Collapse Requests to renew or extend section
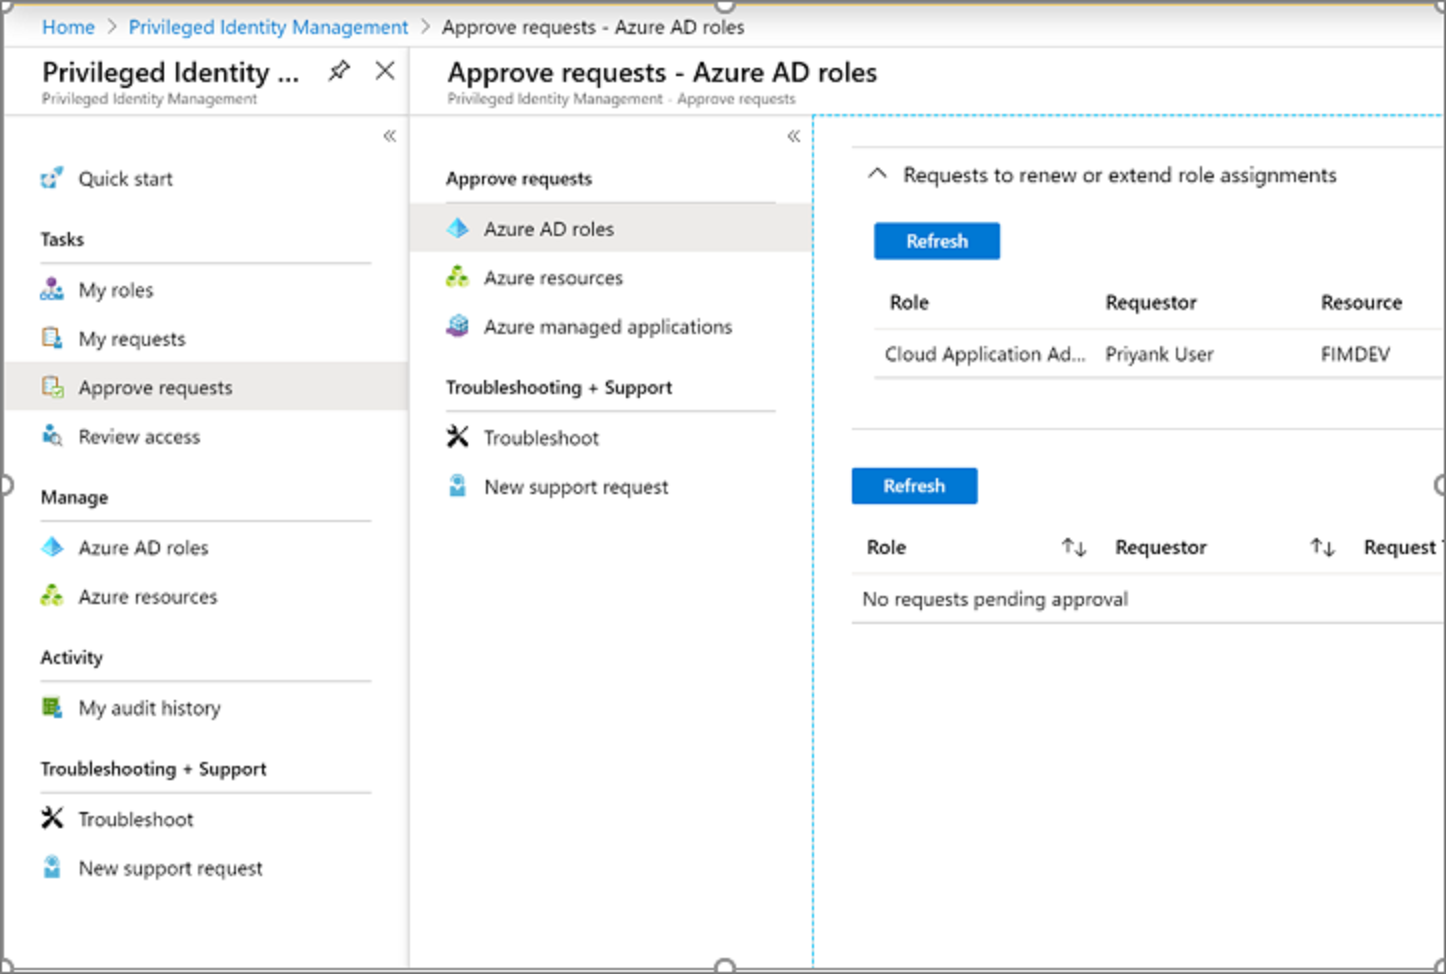The width and height of the screenshot is (1446, 974). click(877, 174)
